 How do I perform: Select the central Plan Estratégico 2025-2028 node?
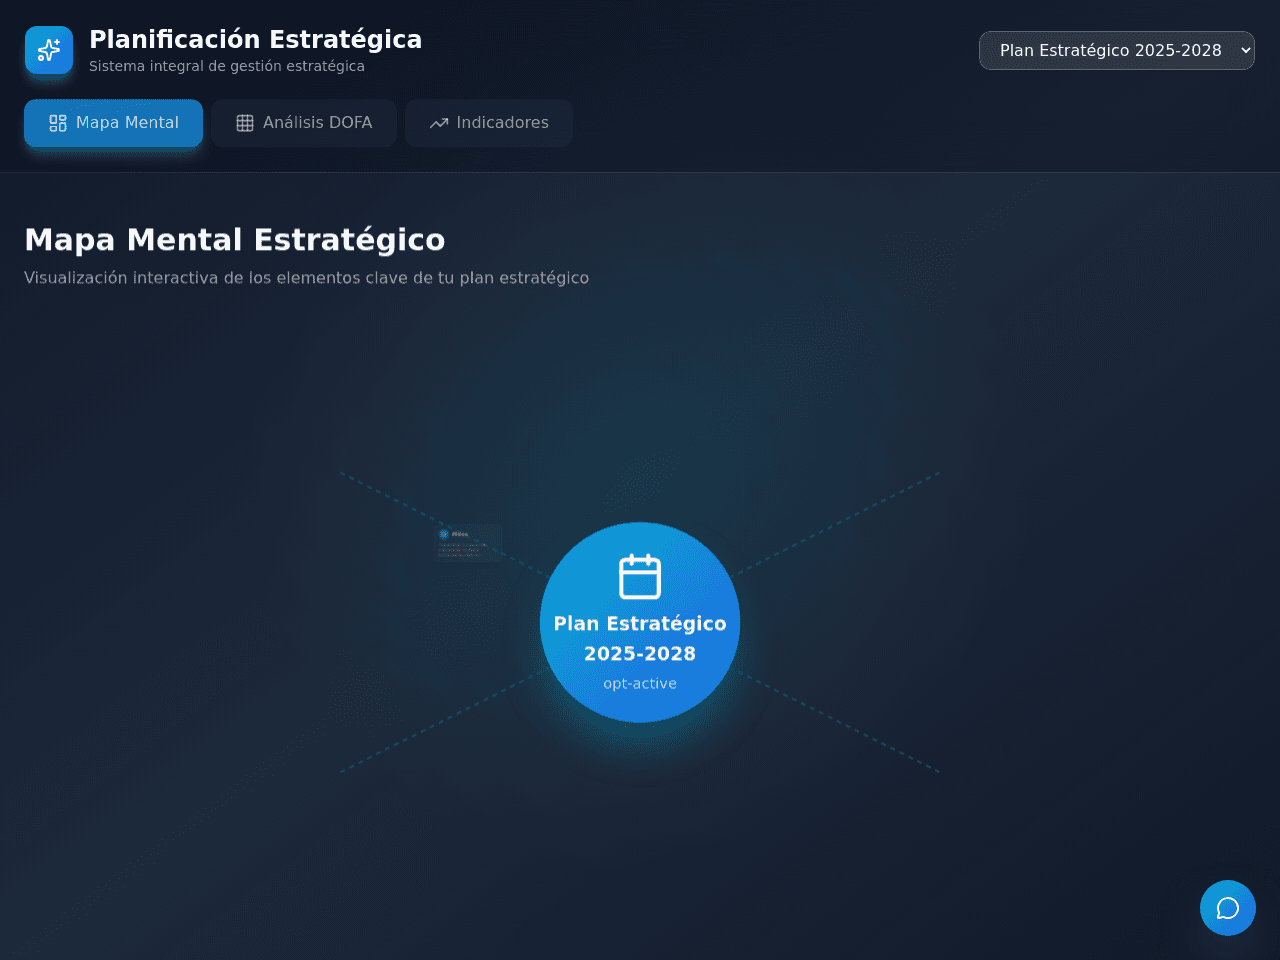click(640, 622)
